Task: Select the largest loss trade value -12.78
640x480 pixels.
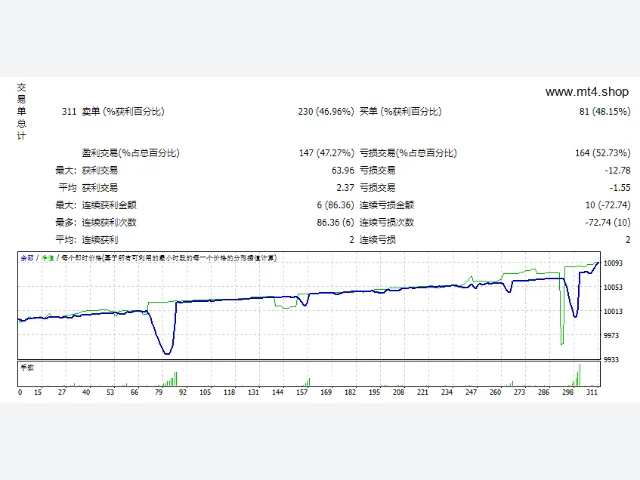Action: tap(618, 171)
